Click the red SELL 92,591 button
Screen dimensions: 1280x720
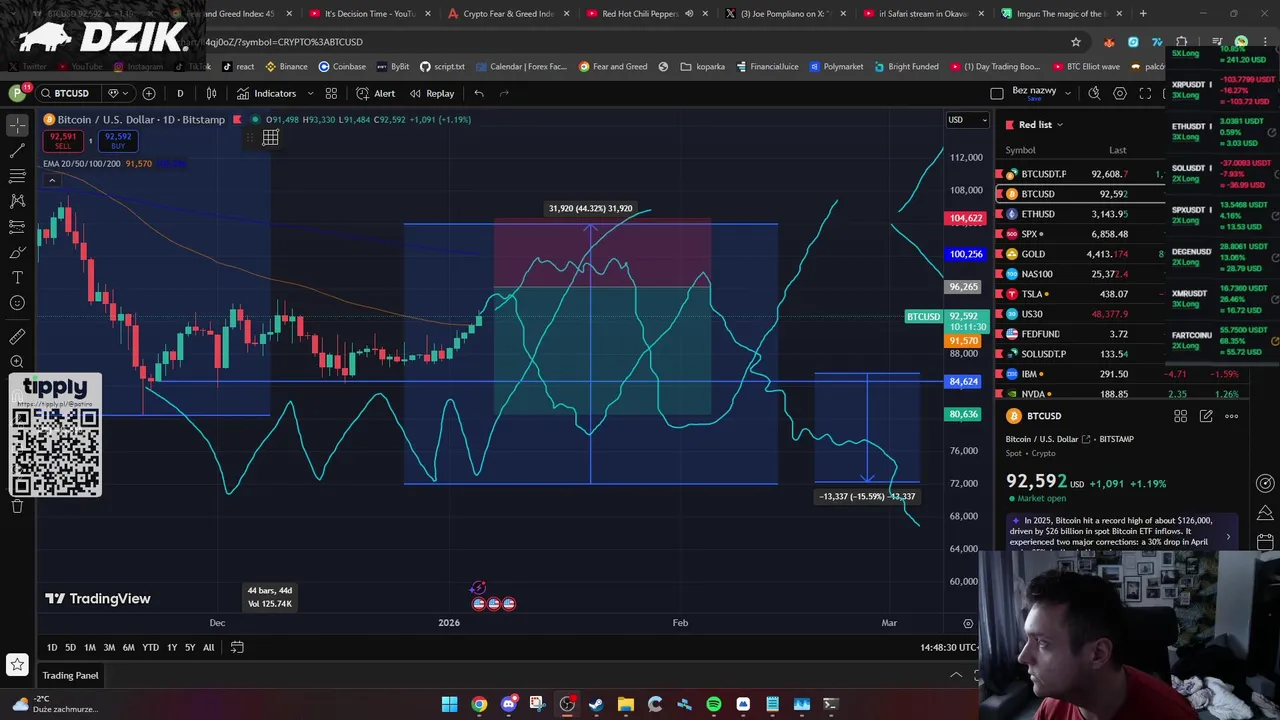[x=63, y=140]
